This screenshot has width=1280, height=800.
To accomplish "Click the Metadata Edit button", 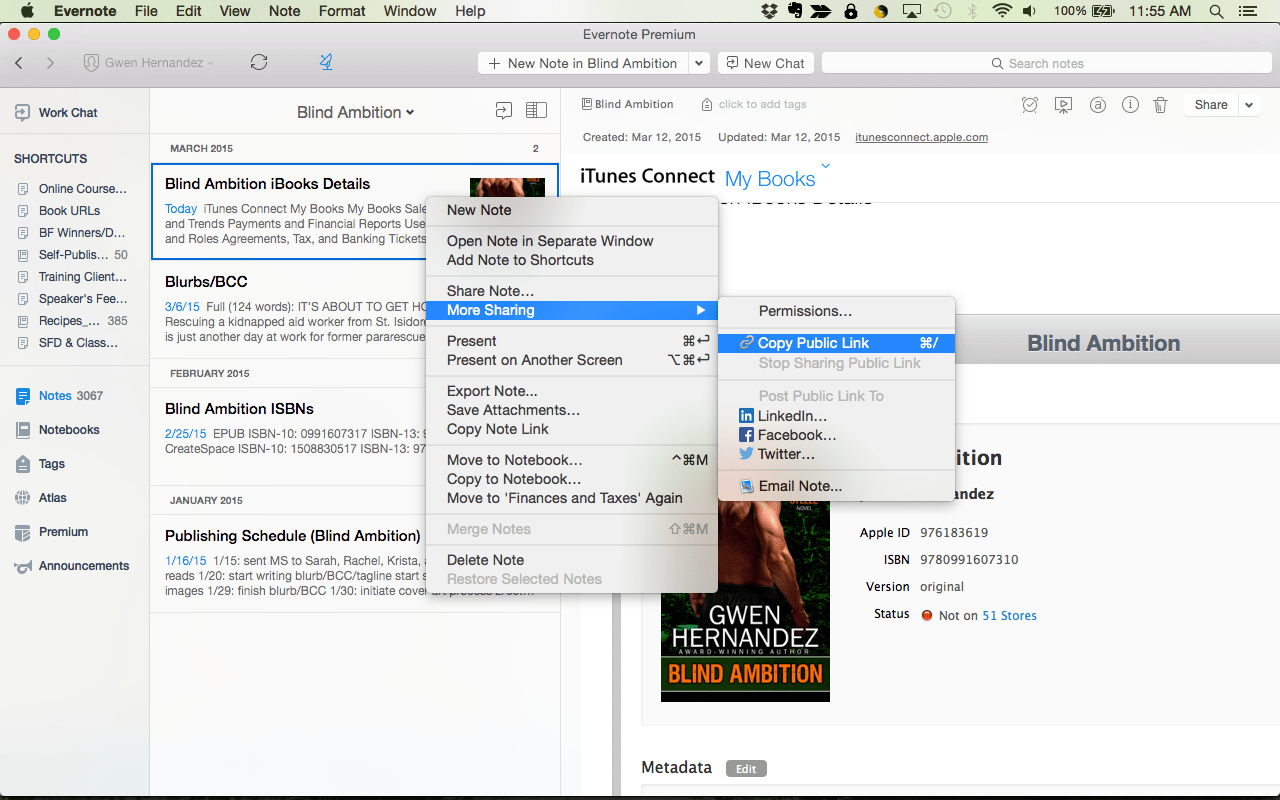I will pos(746,769).
